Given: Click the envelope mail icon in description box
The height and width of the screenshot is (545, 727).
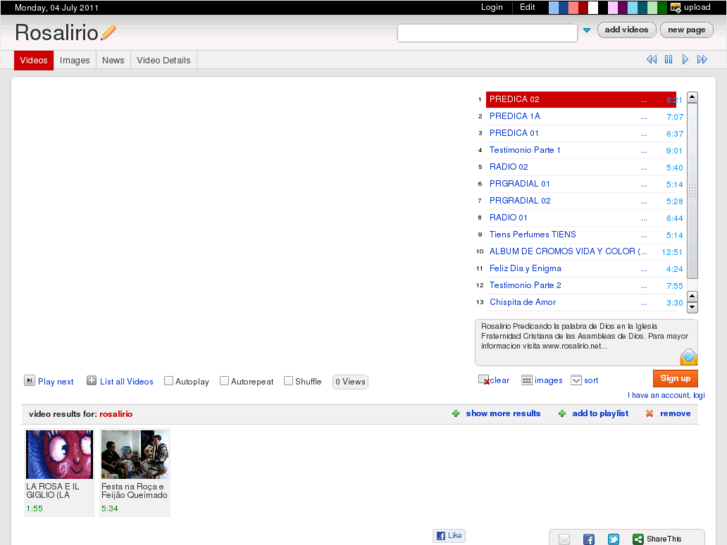Looking at the screenshot, I should click(689, 357).
